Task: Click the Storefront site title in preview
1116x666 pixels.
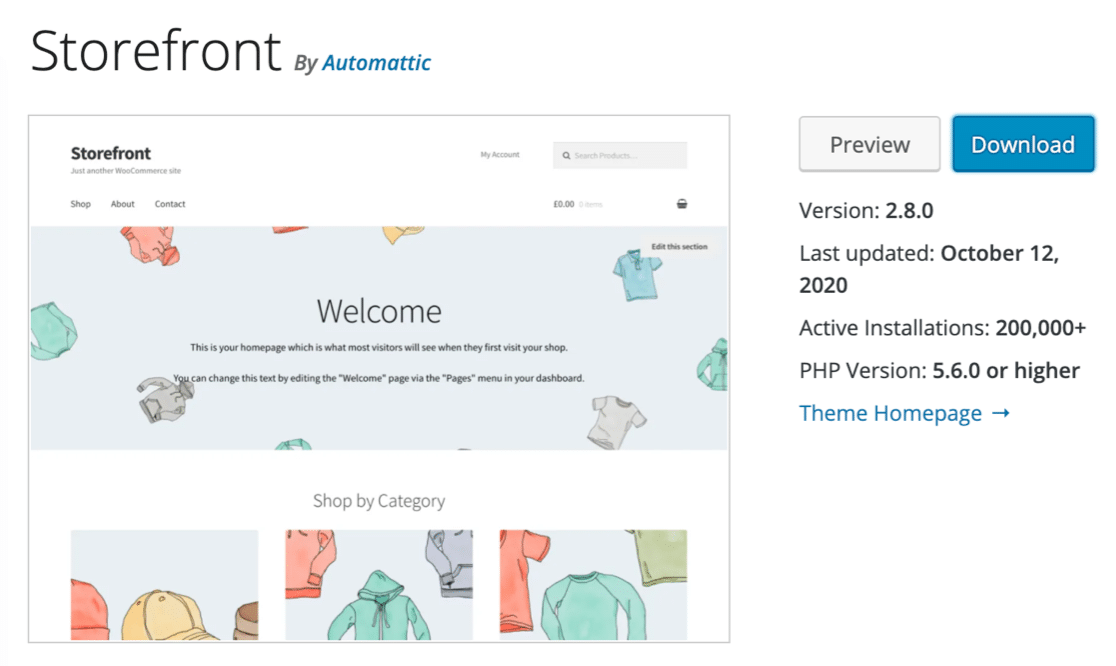Action: pyautogui.click(x=110, y=153)
